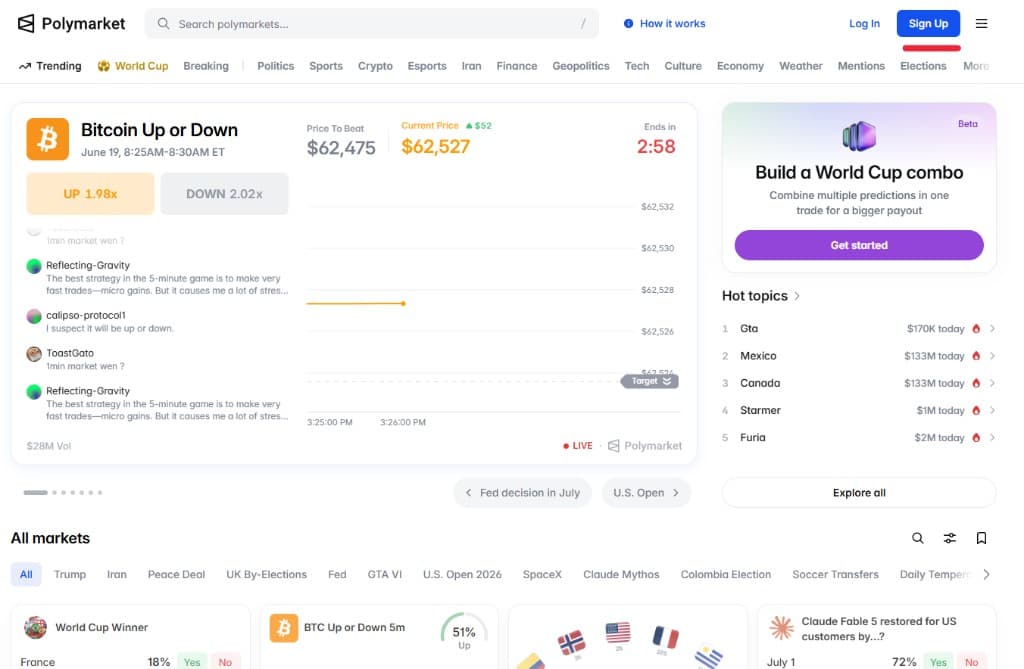Viewport: 1024px width, 669px height.
Task: Open chevron in Furia row
Action: 992,438
